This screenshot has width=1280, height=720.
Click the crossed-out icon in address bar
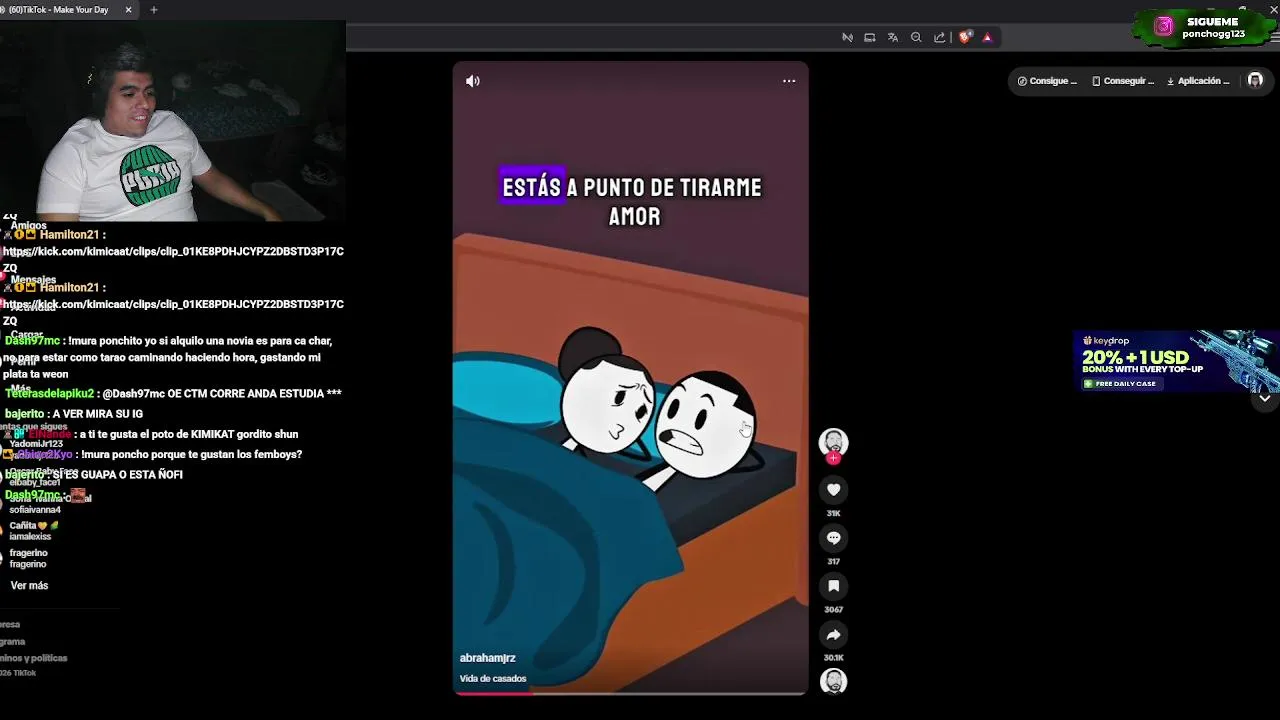847,37
